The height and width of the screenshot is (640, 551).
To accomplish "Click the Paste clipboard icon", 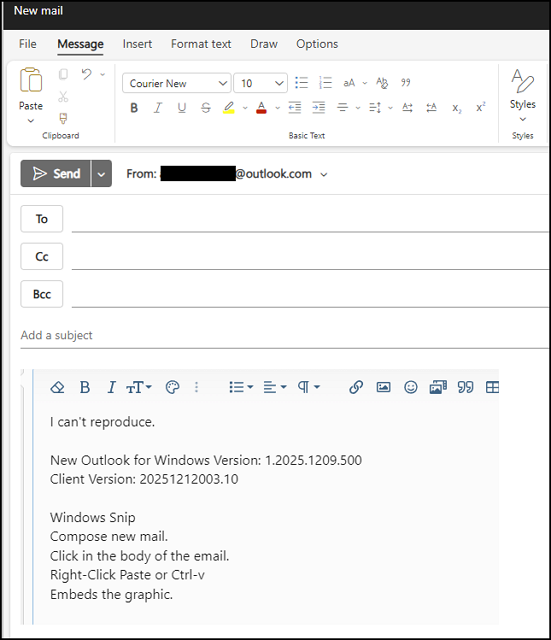I will (x=31, y=80).
